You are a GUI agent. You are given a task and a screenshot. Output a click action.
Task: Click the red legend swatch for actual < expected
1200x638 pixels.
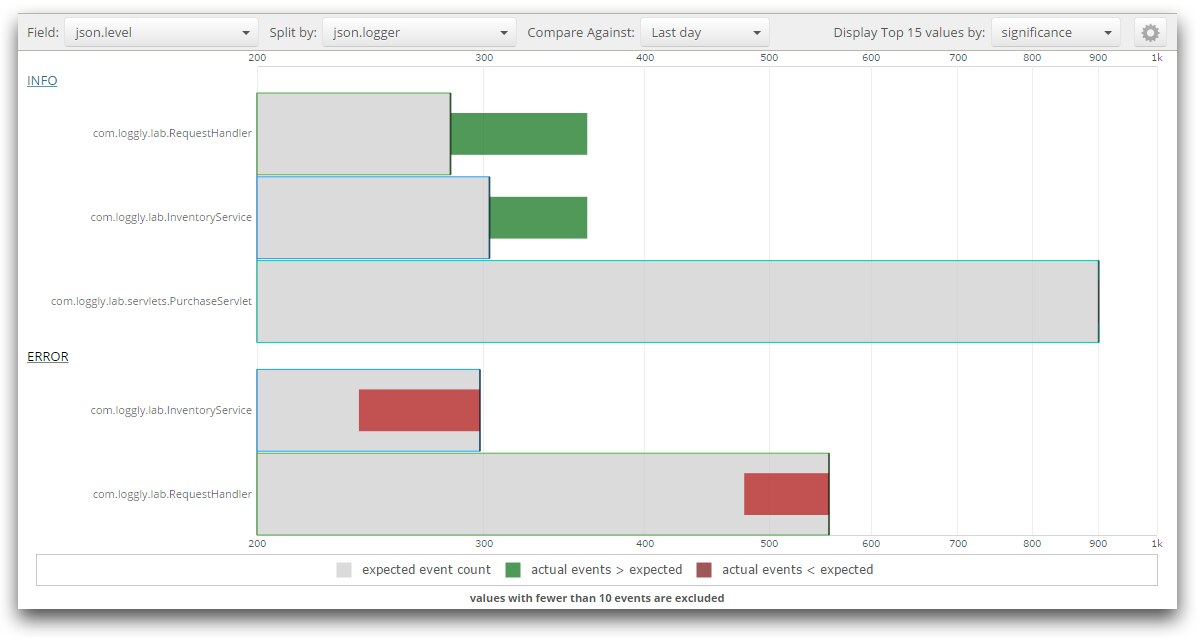click(x=704, y=570)
